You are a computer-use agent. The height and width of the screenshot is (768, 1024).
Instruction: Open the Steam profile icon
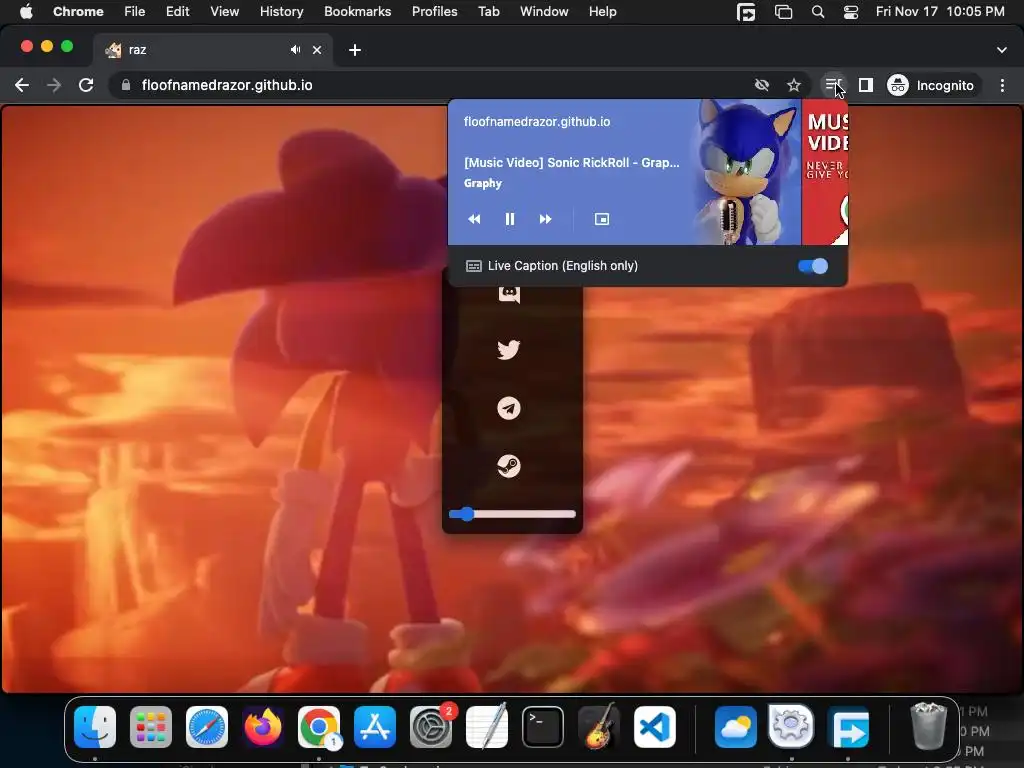point(509,466)
